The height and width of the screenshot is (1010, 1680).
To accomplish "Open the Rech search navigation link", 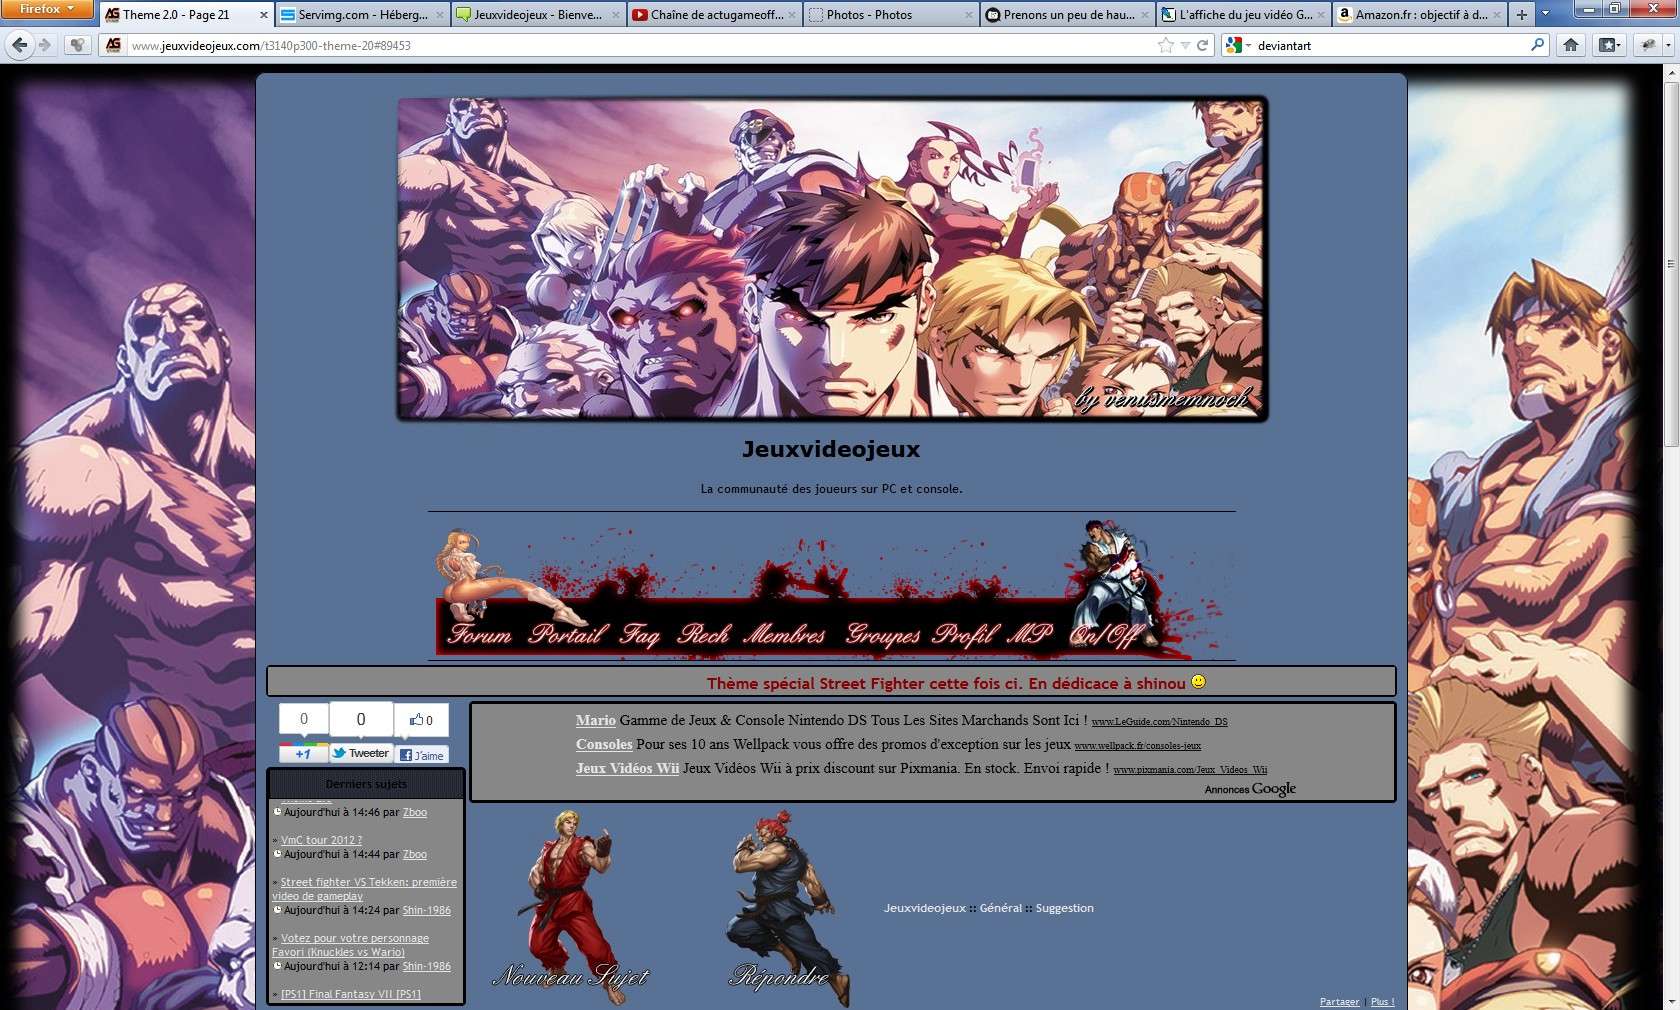I will tap(704, 634).
